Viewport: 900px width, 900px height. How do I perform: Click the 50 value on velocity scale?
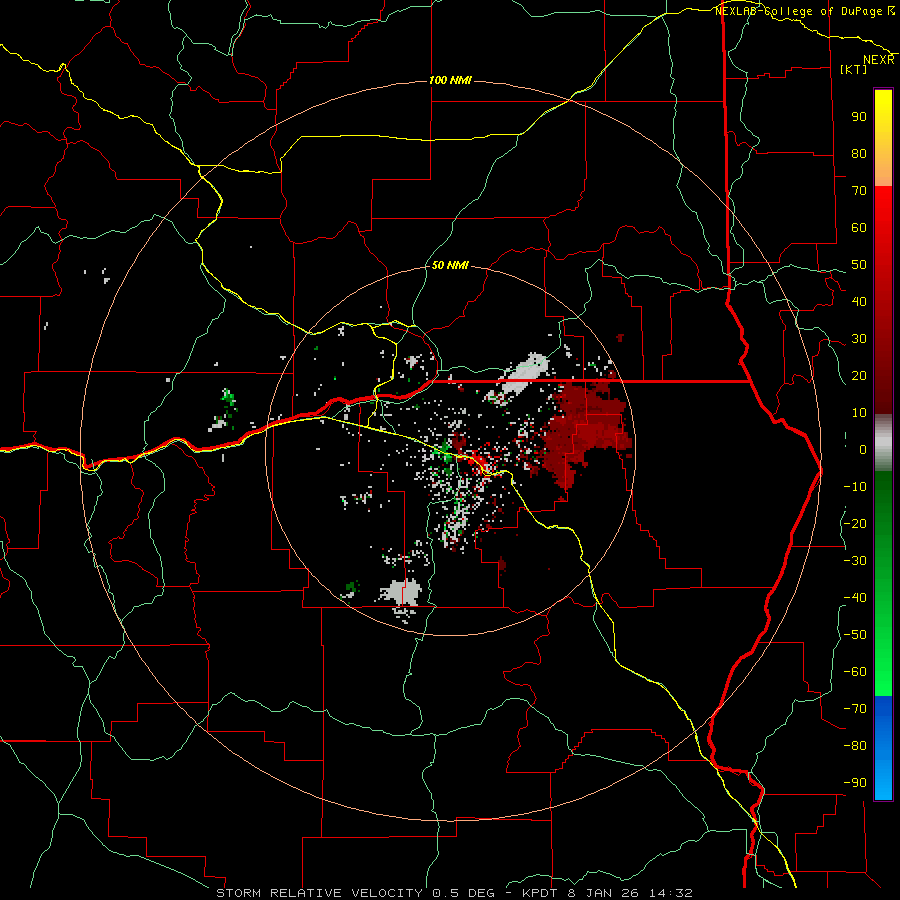859,265
